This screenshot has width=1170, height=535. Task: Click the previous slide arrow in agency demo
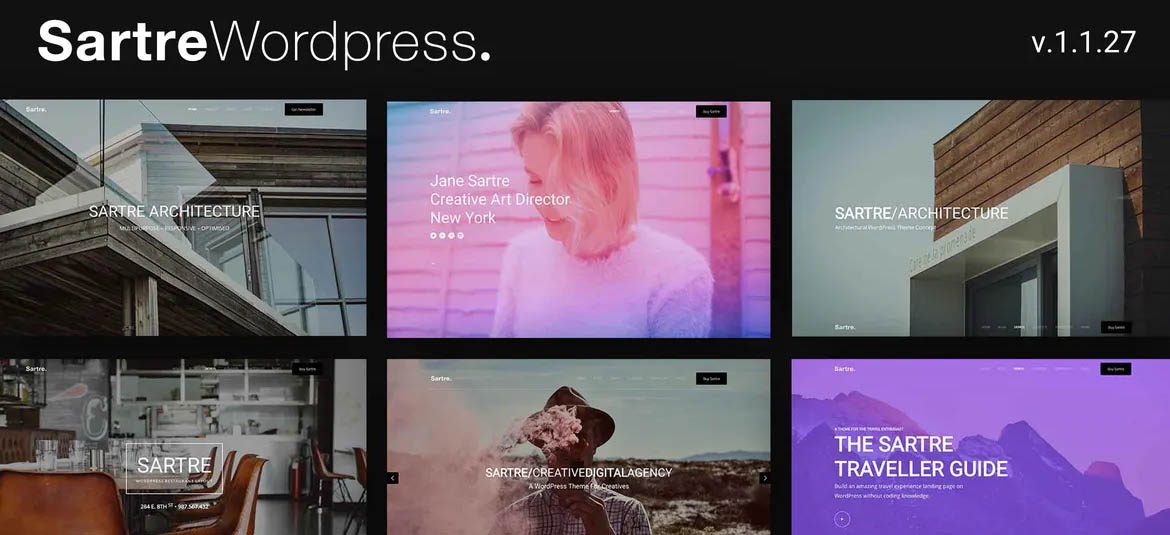392,478
